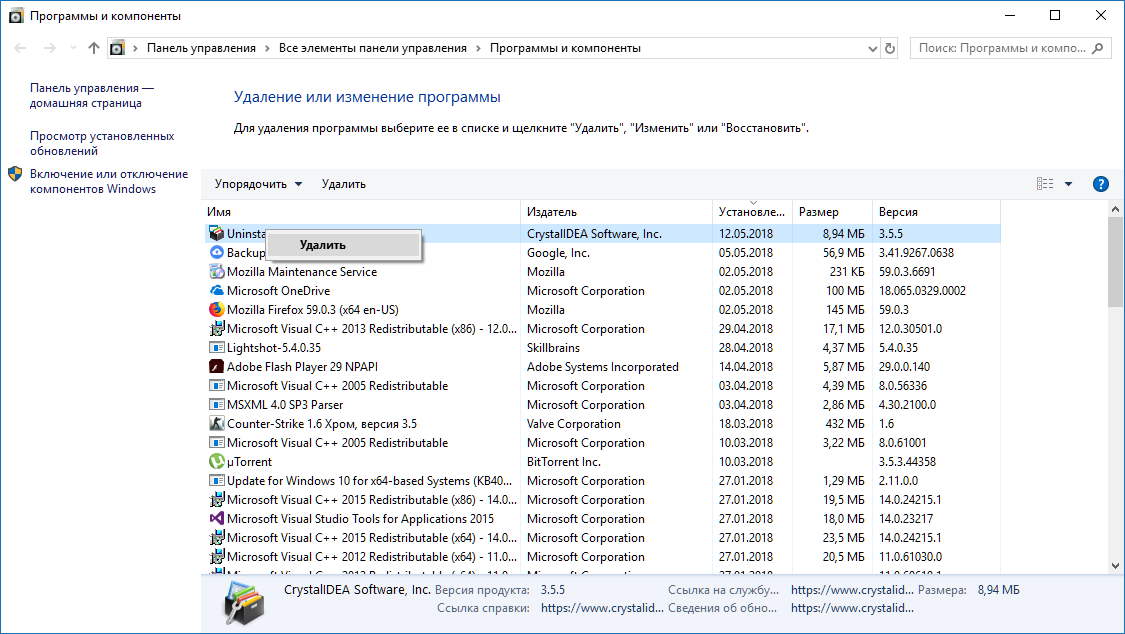Select Adobe Flash Player 29 NPAPI entry
Viewport: 1125px width, 634px height.
302,366
